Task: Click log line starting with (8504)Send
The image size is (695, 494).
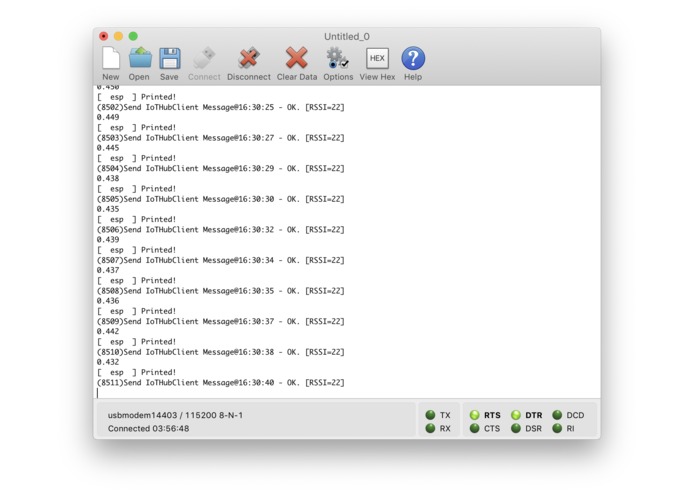Action: point(220,168)
